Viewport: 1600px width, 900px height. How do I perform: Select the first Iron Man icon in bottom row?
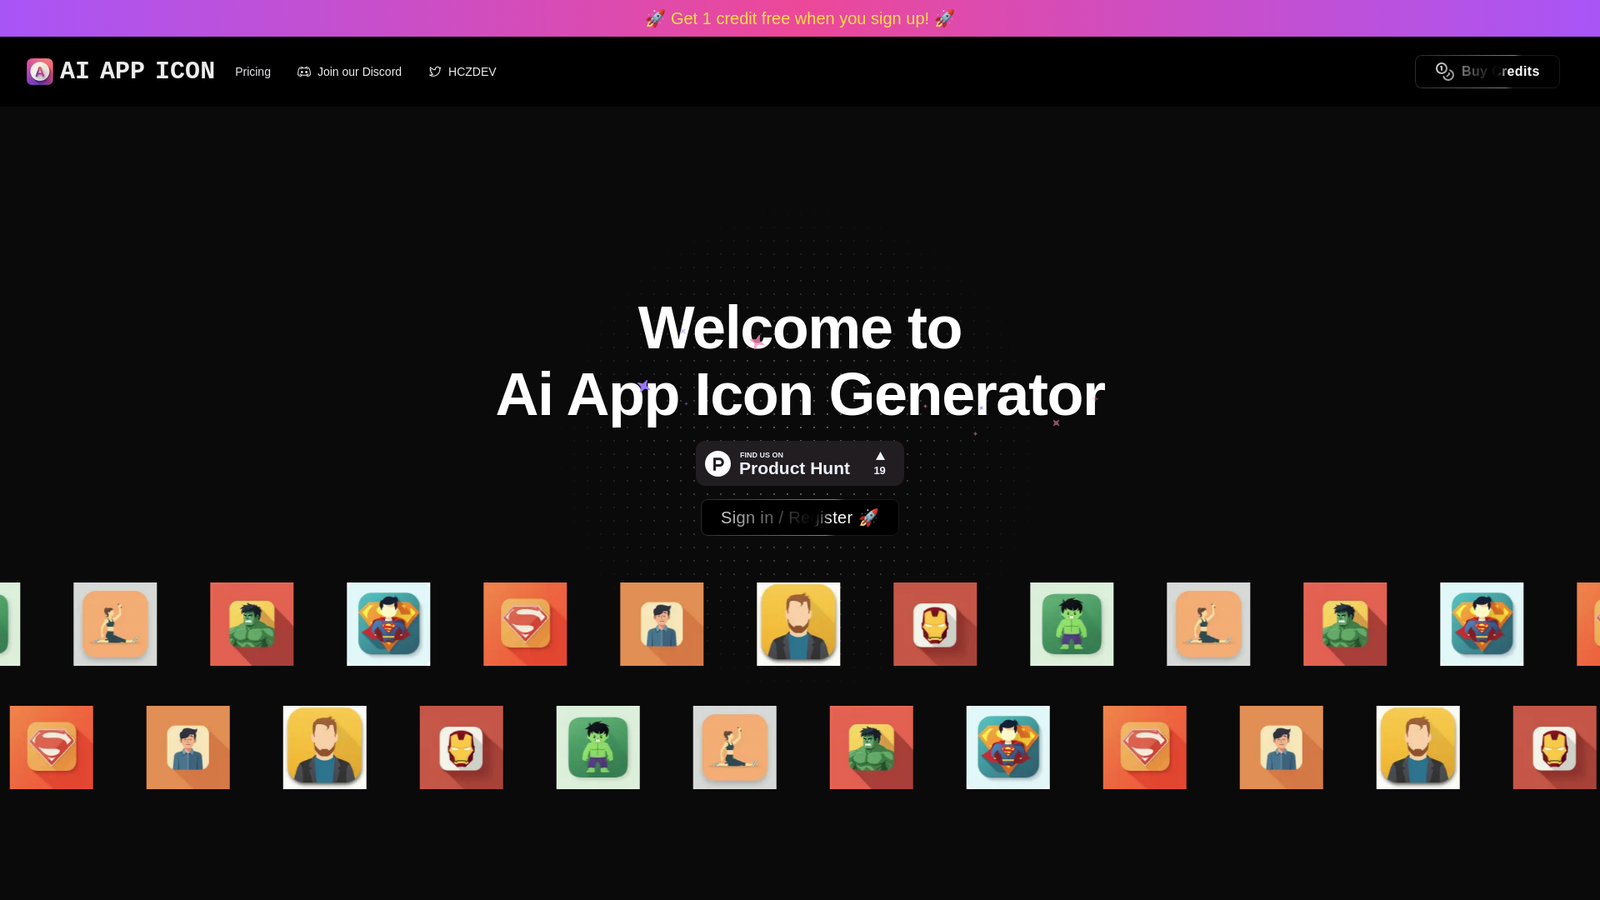[461, 747]
